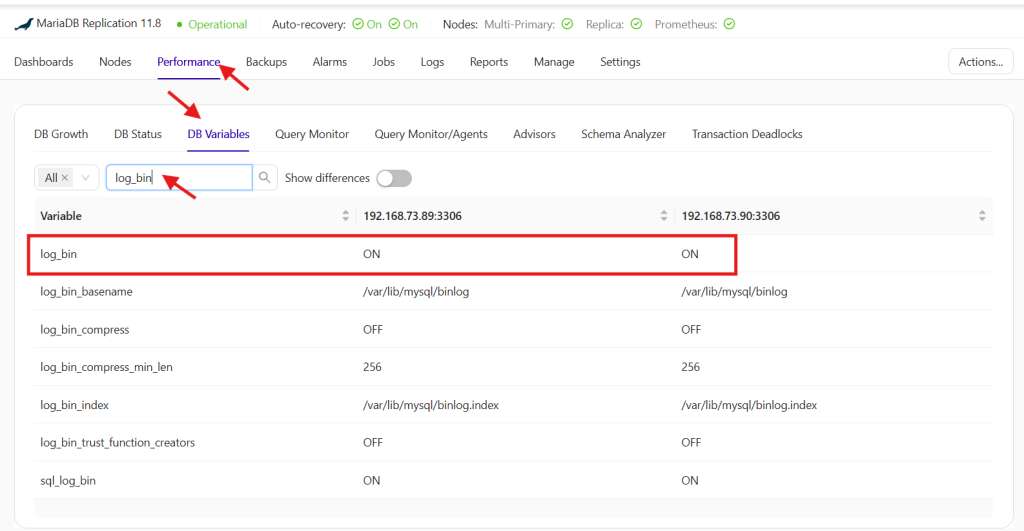
Task: Select the log_bin_compress_min_len variable name
Action: click(106, 367)
